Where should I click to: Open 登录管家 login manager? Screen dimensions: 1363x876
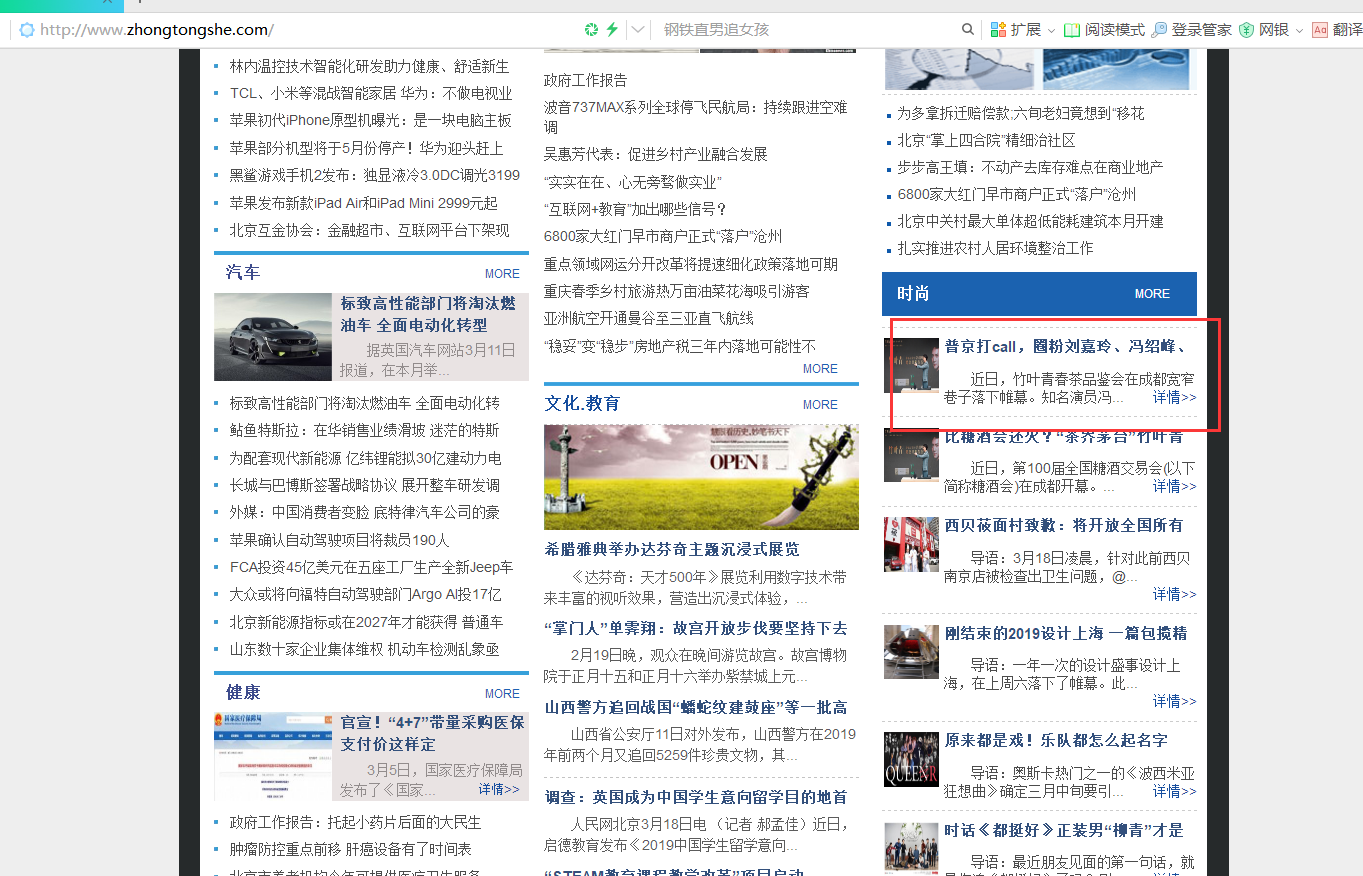click(1191, 29)
